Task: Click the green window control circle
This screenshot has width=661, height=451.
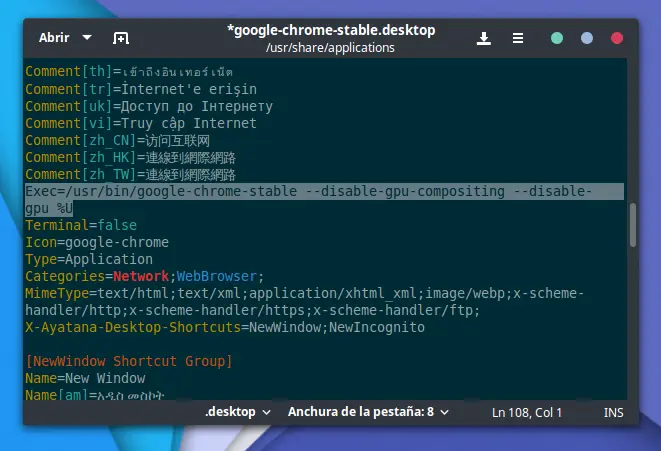Action: (x=557, y=38)
